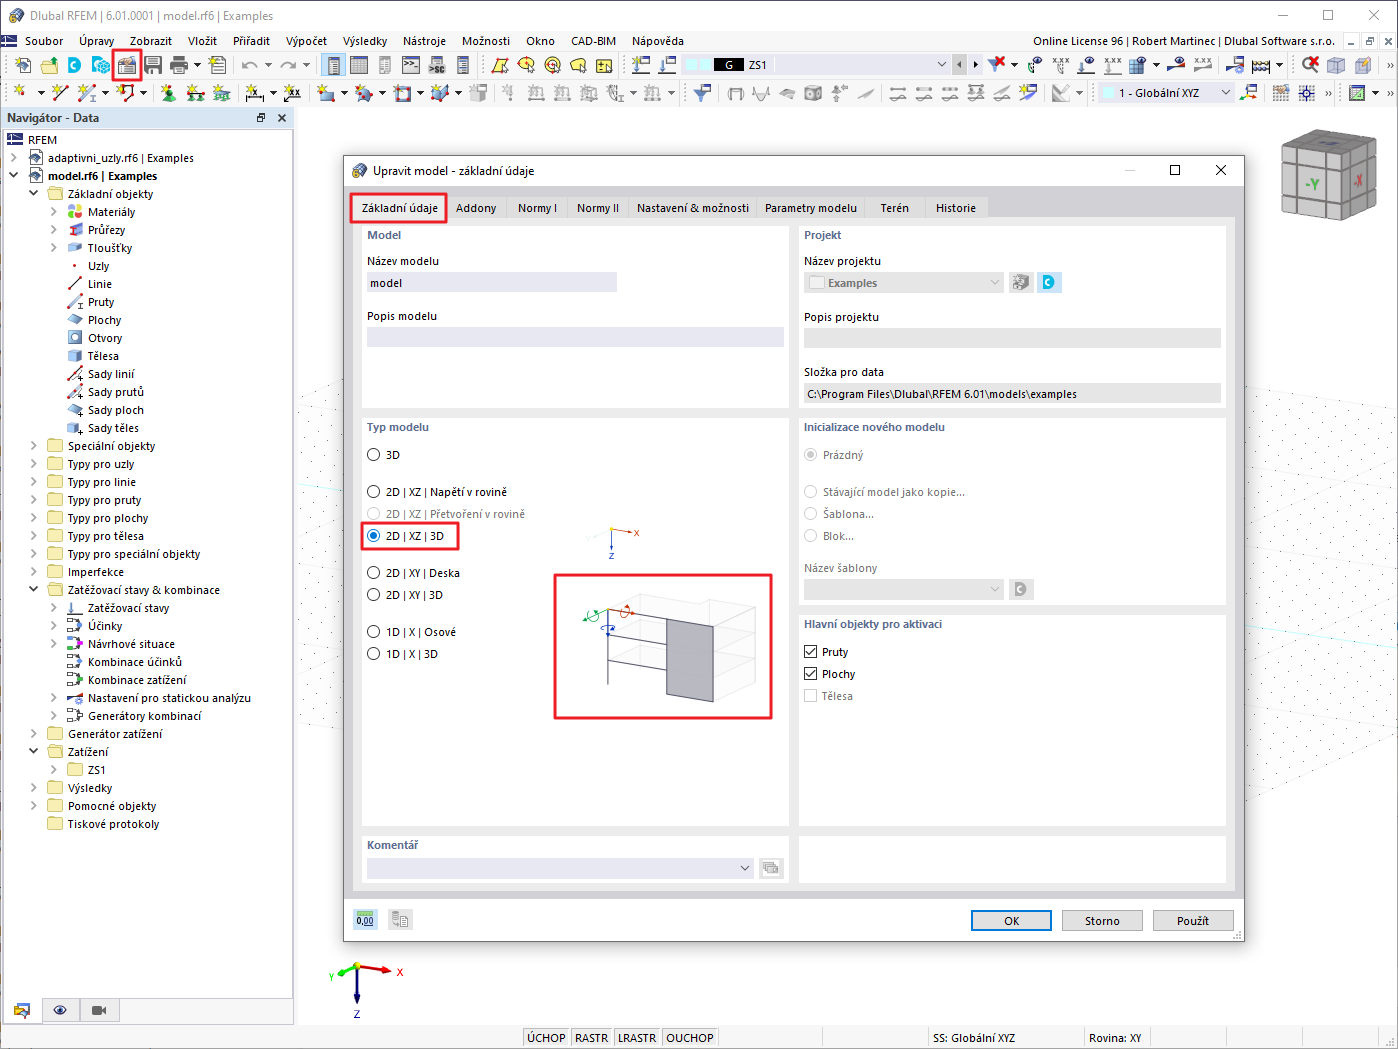This screenshot has height=1049, width=1398.
Task: Toggle OUCHOP in status bar
Action: click(690, 1038)
